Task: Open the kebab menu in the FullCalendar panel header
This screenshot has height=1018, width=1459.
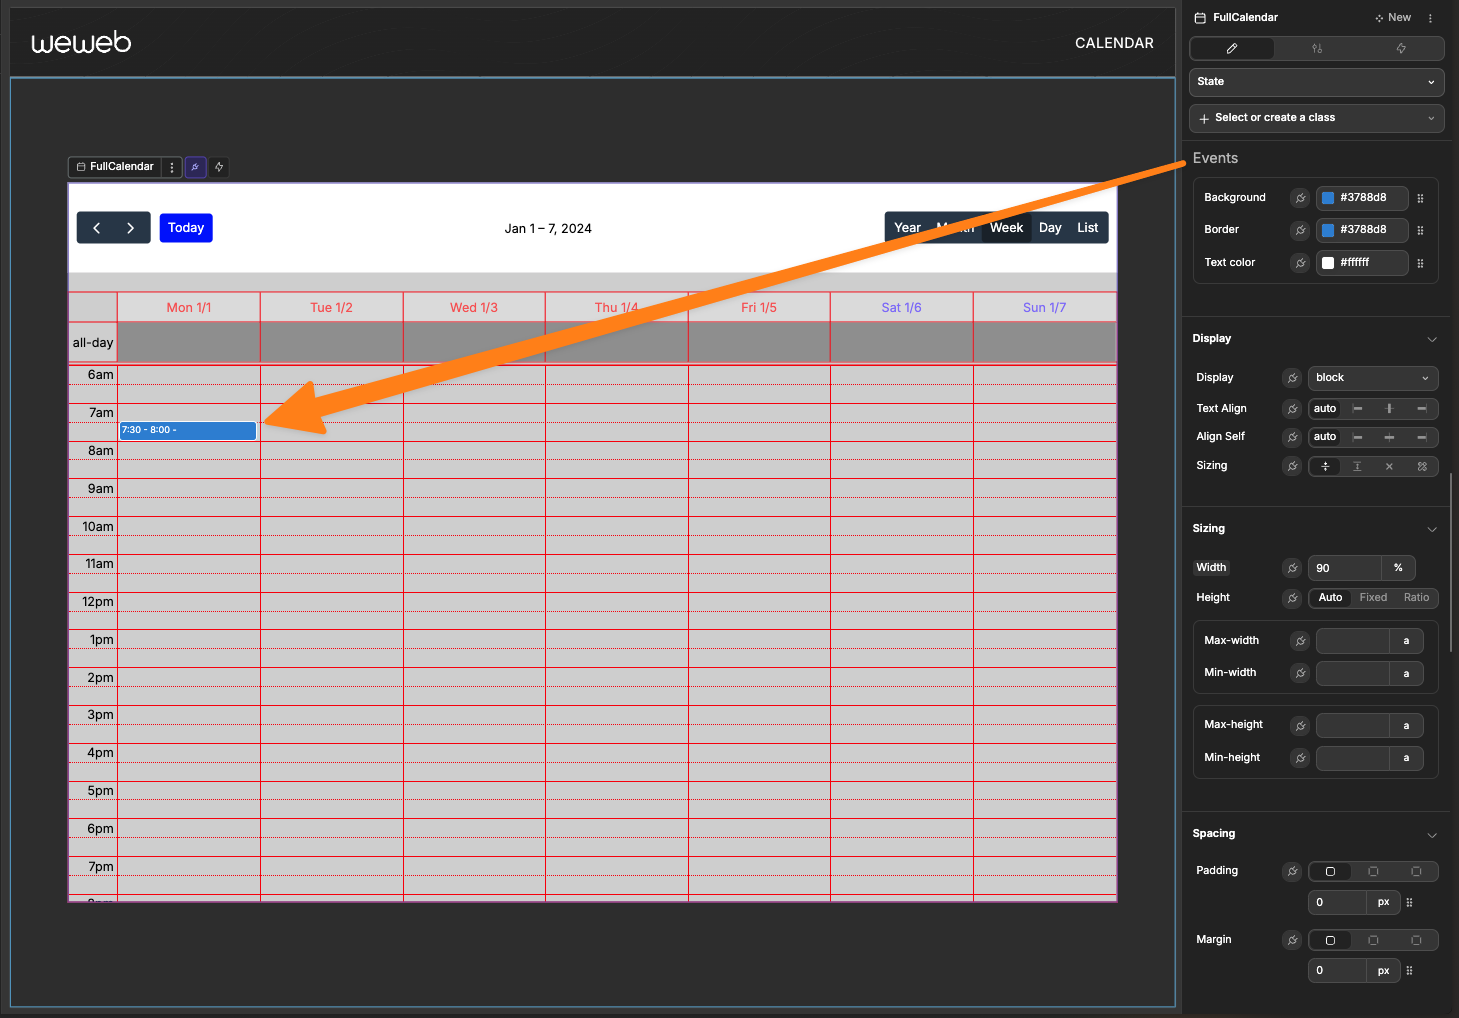Action: (1430, 18)
